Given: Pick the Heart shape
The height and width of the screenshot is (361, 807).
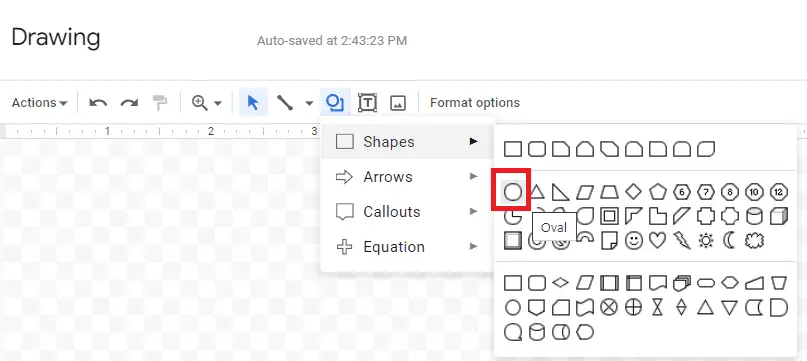Looking at the screenshot, I should (x=657, y=240).
